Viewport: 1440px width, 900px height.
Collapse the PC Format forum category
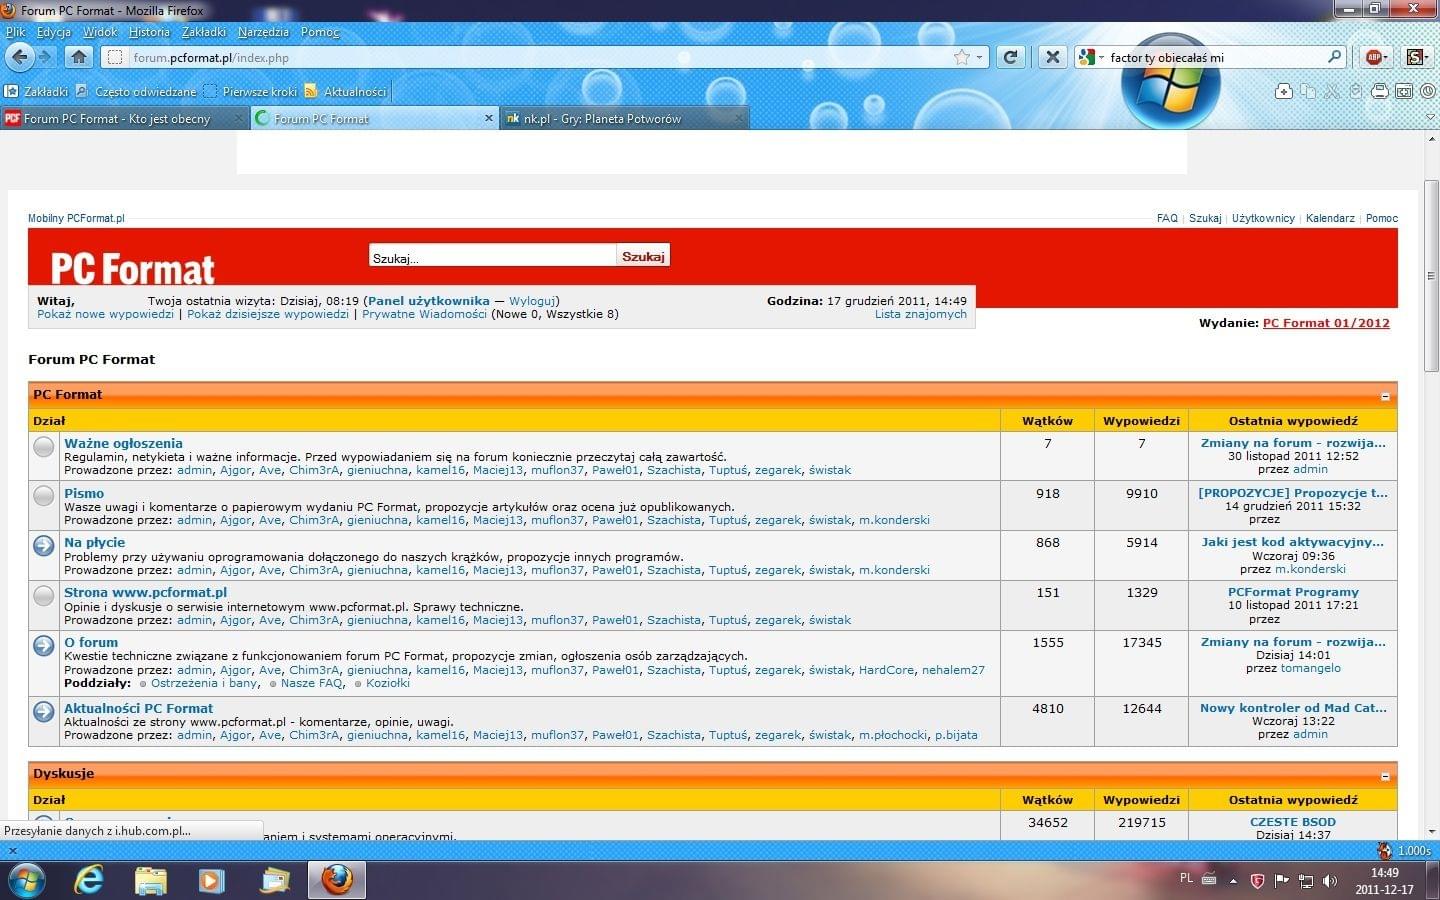[1385, 396]
